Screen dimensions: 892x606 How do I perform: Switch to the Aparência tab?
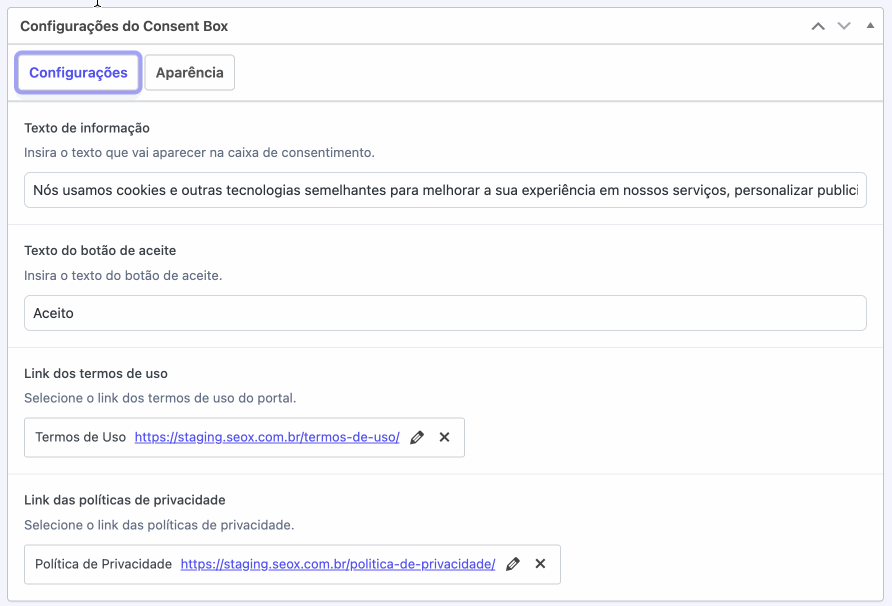pyautogui.click(x=189, y=73)
